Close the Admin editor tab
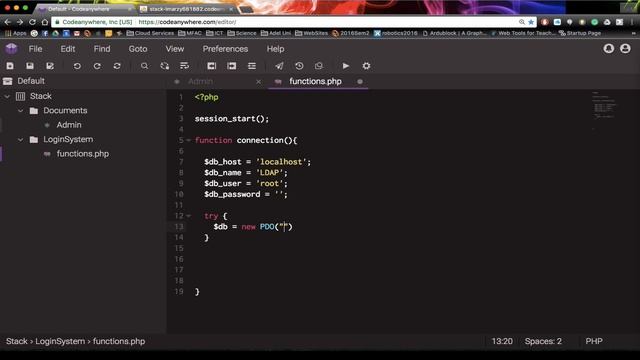Viewport: 640px width, 360px height. (x=258, y=82)
